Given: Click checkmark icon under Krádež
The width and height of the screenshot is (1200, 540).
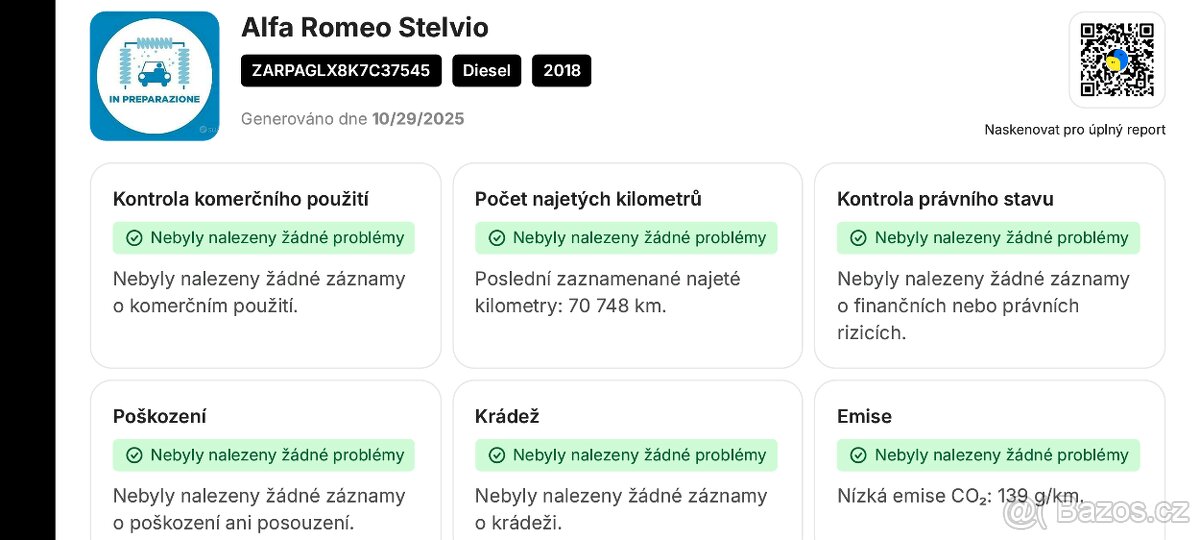Looking at the screenshot, I should (496, 455).
